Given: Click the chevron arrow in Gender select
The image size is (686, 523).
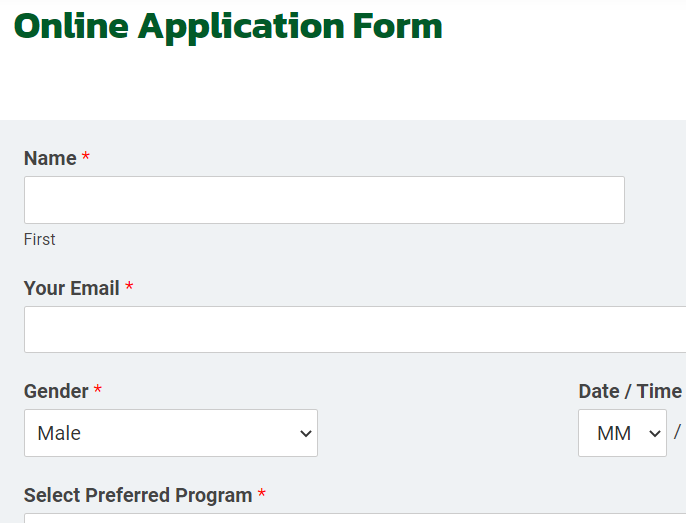Looking at the screenshot, I should click(305, 434).
